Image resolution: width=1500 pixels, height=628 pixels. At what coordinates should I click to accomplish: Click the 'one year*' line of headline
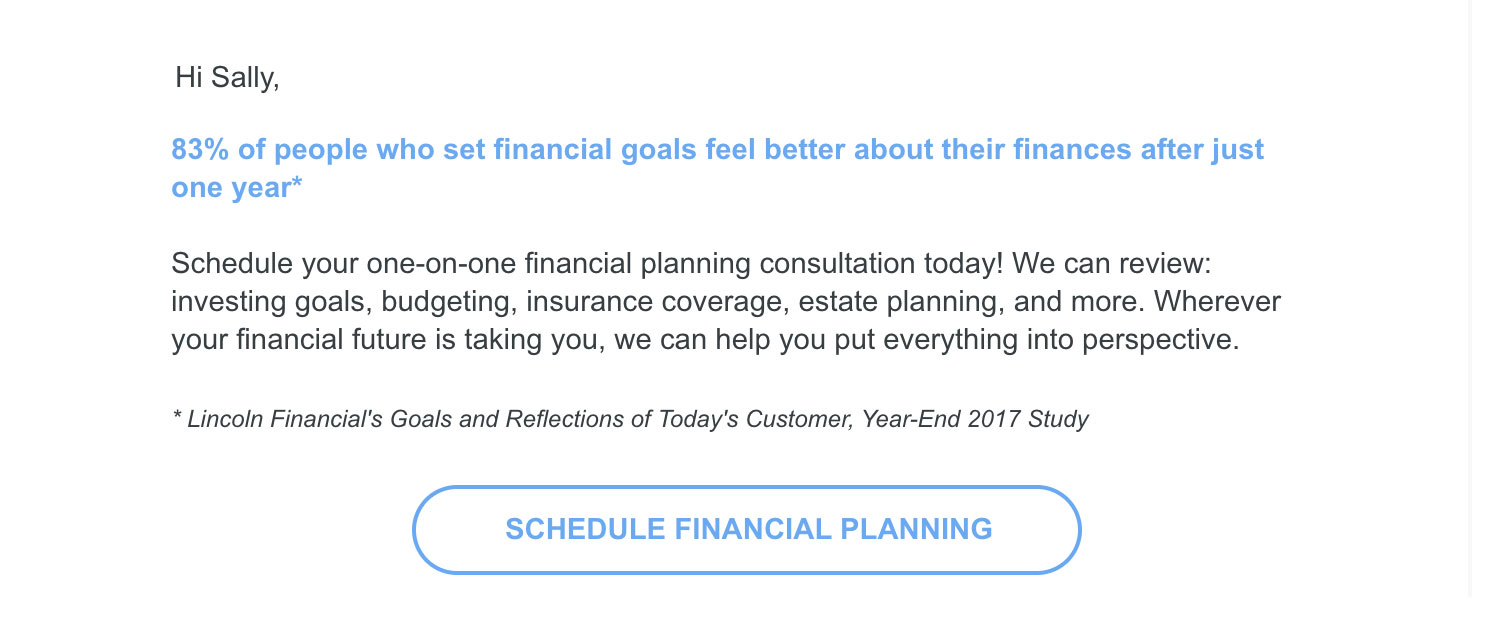pos(237,187)
